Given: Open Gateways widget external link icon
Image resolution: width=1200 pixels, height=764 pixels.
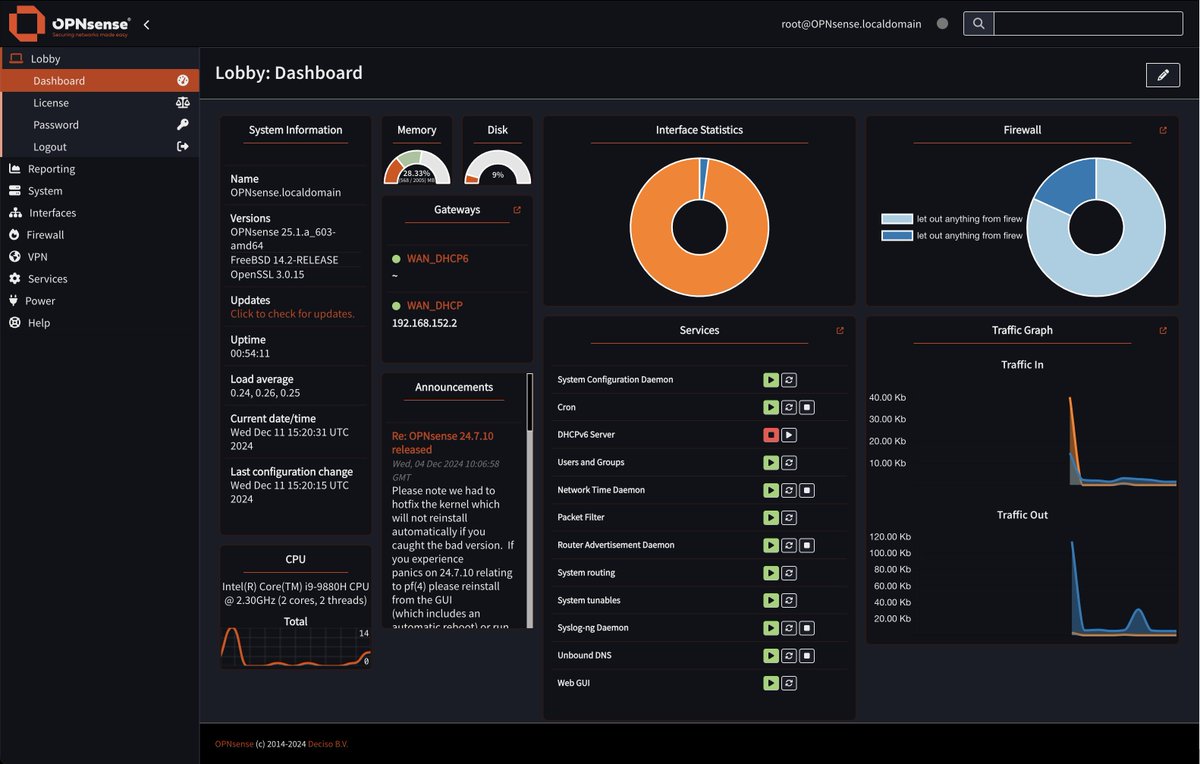Looking at the screenshot, I should point(517,210).
